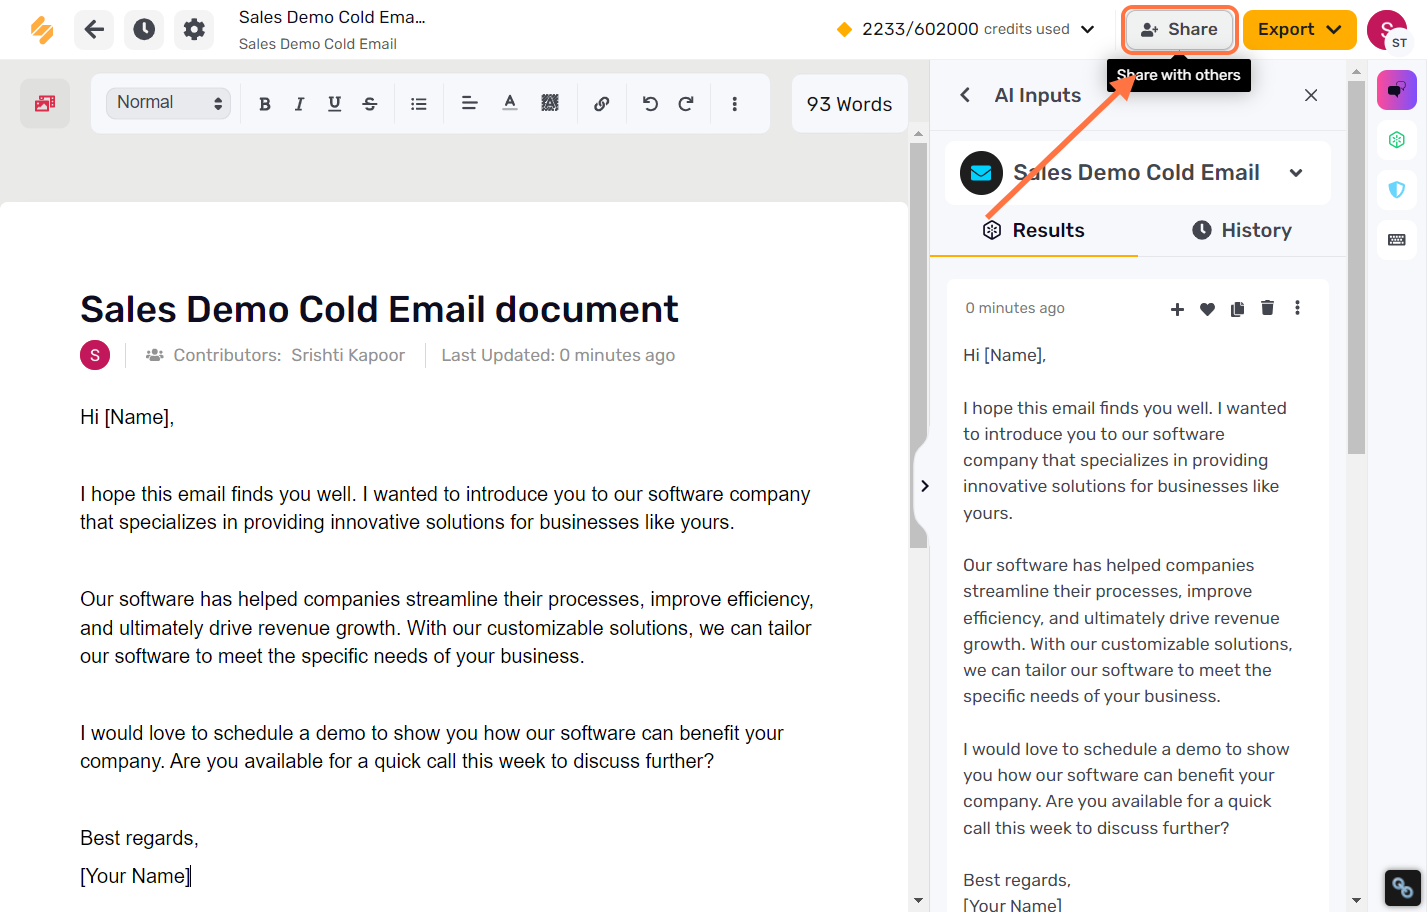Toggle italic formatting

tap(299, 103)
